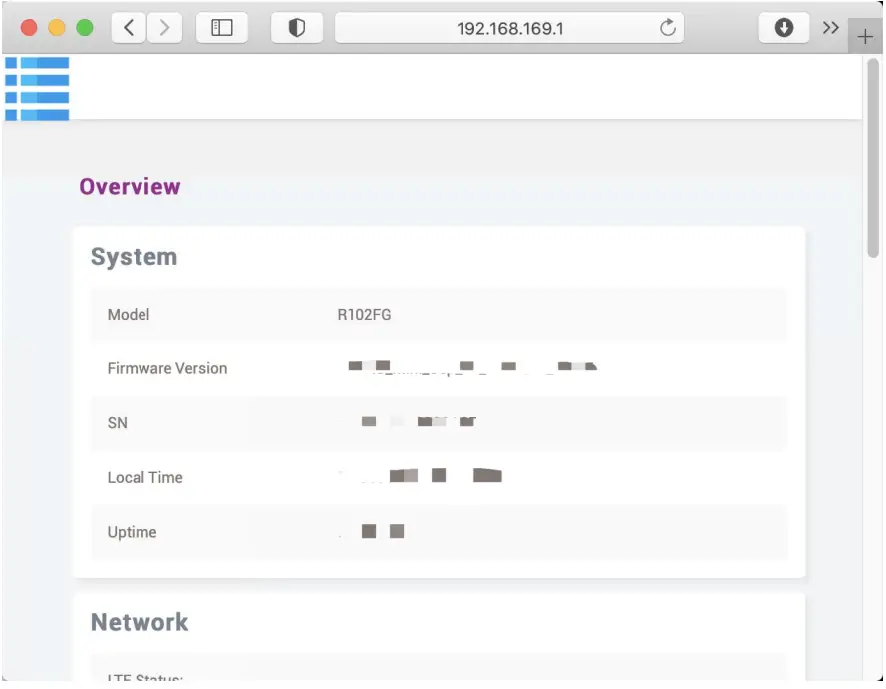Select the Overview page heading
This screenshot has height=689, width=886.
coord(130,187)
